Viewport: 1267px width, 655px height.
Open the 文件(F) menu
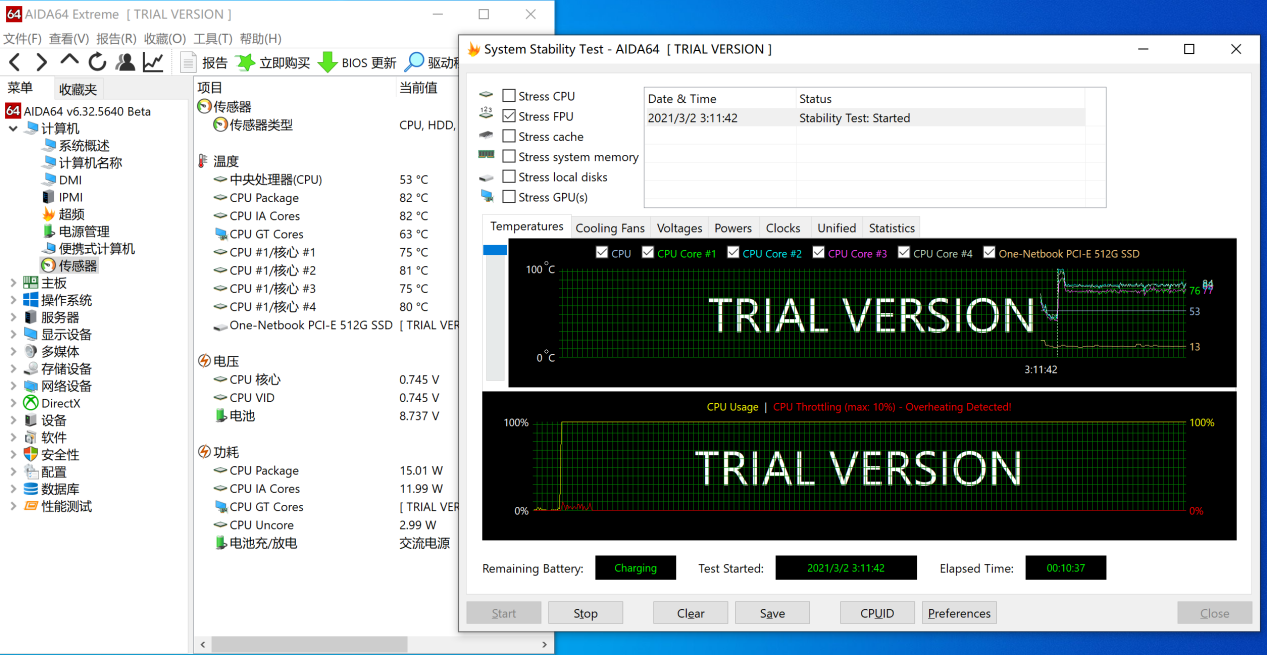22,38
